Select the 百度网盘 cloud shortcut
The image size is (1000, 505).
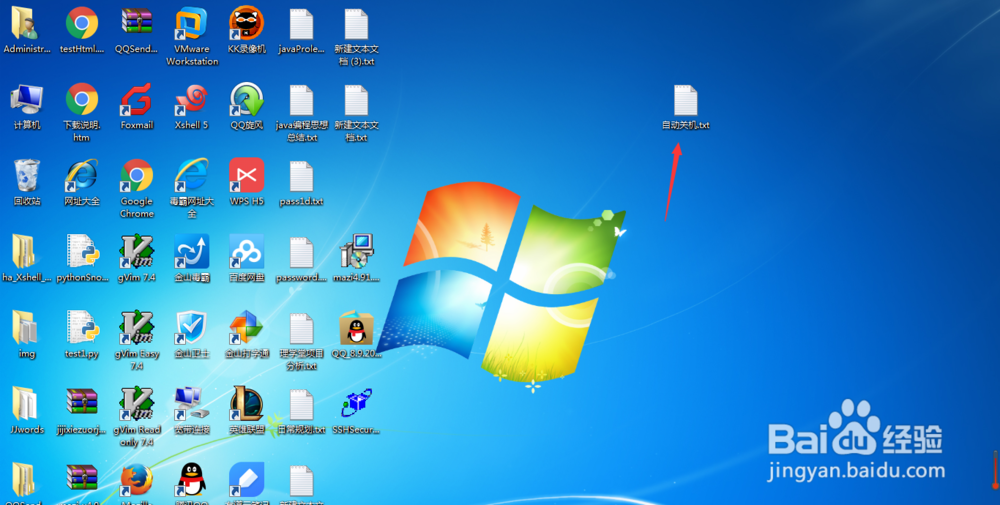pyautogui.click(x=247, y=259)
